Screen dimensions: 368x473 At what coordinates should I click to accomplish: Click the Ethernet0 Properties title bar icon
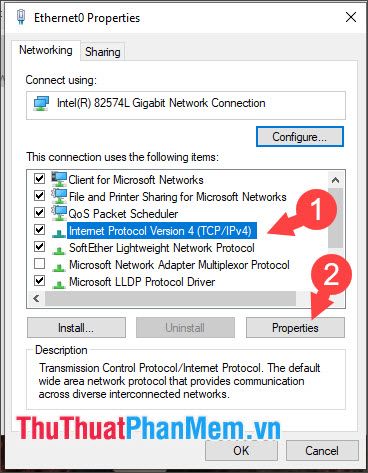pos(21,17)
